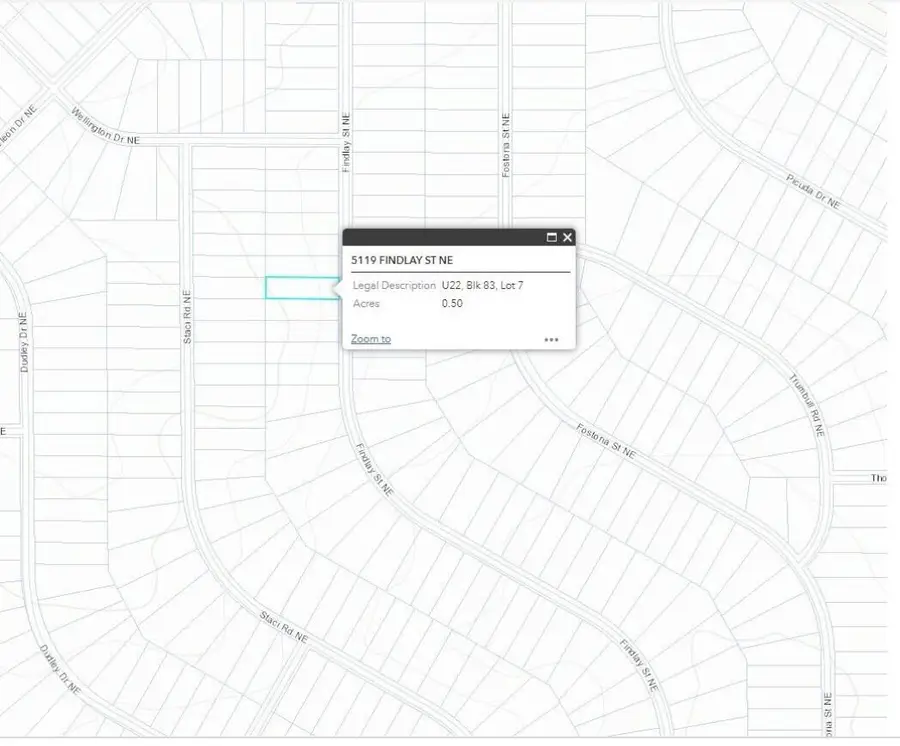Viewport: 900px width, 746px height.
Task: Click the Acres field label in popup
Action: (x=367, y=304)
